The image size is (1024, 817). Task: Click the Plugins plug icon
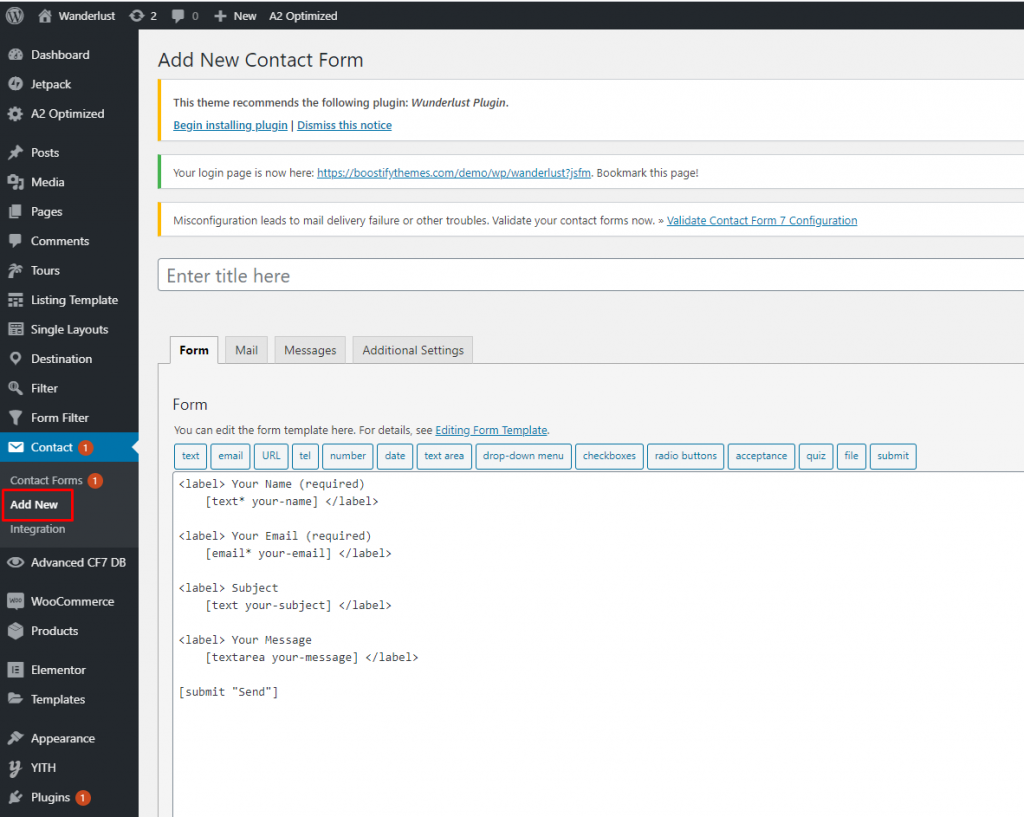coord(16,797)
